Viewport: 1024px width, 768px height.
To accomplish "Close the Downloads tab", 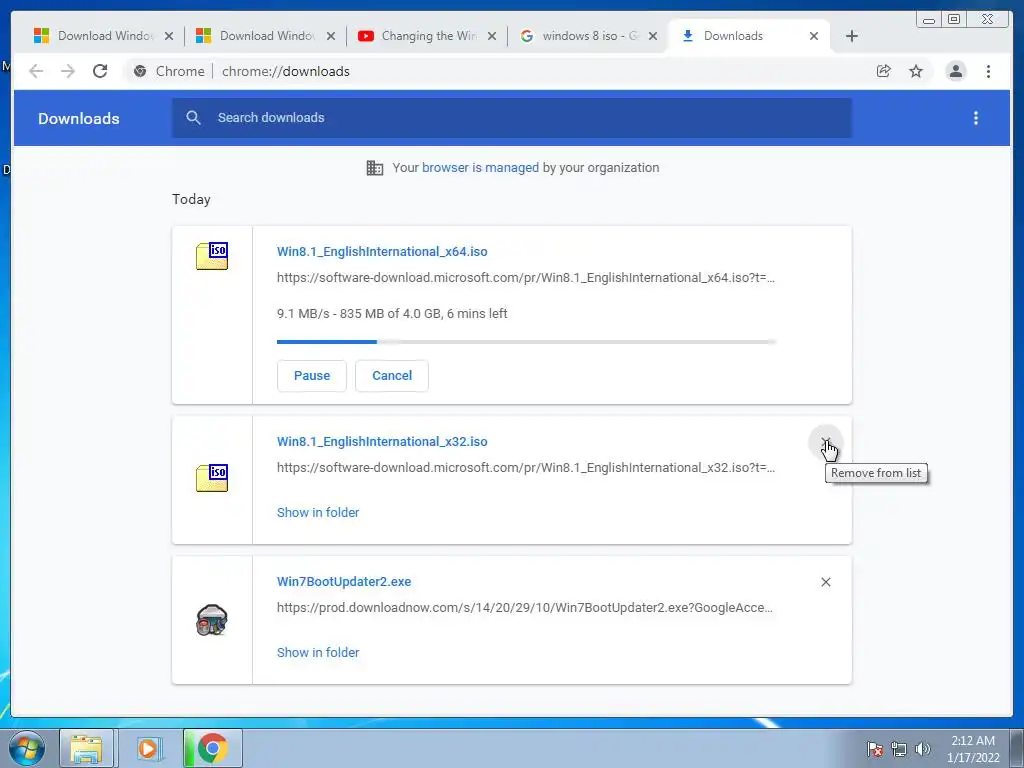I will (814, 36).
